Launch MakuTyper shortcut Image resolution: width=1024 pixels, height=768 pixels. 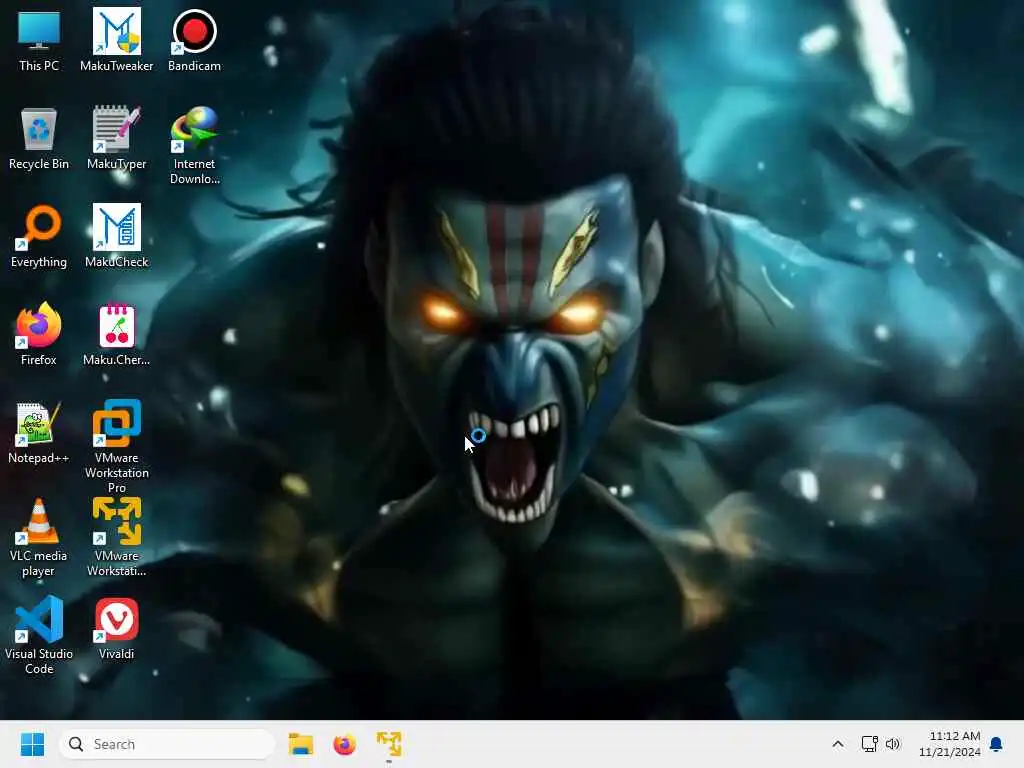click(116, 138)
